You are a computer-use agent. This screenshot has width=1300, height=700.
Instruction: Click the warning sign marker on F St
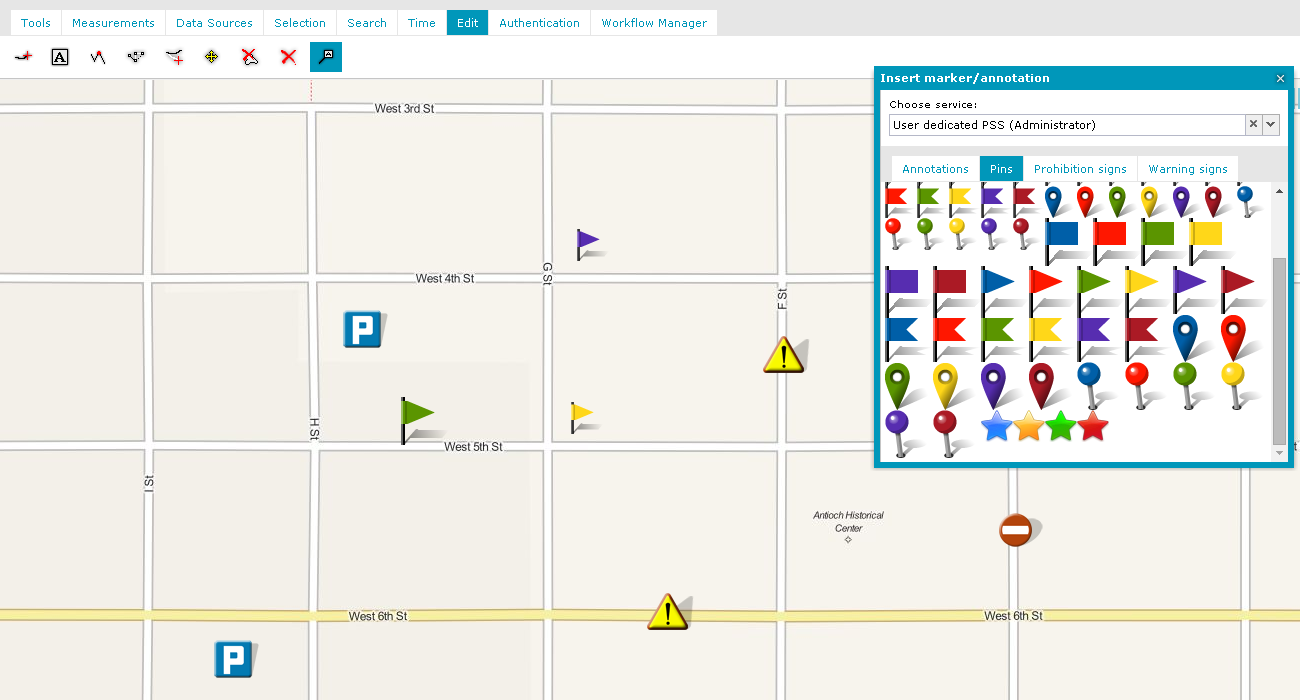784,355
